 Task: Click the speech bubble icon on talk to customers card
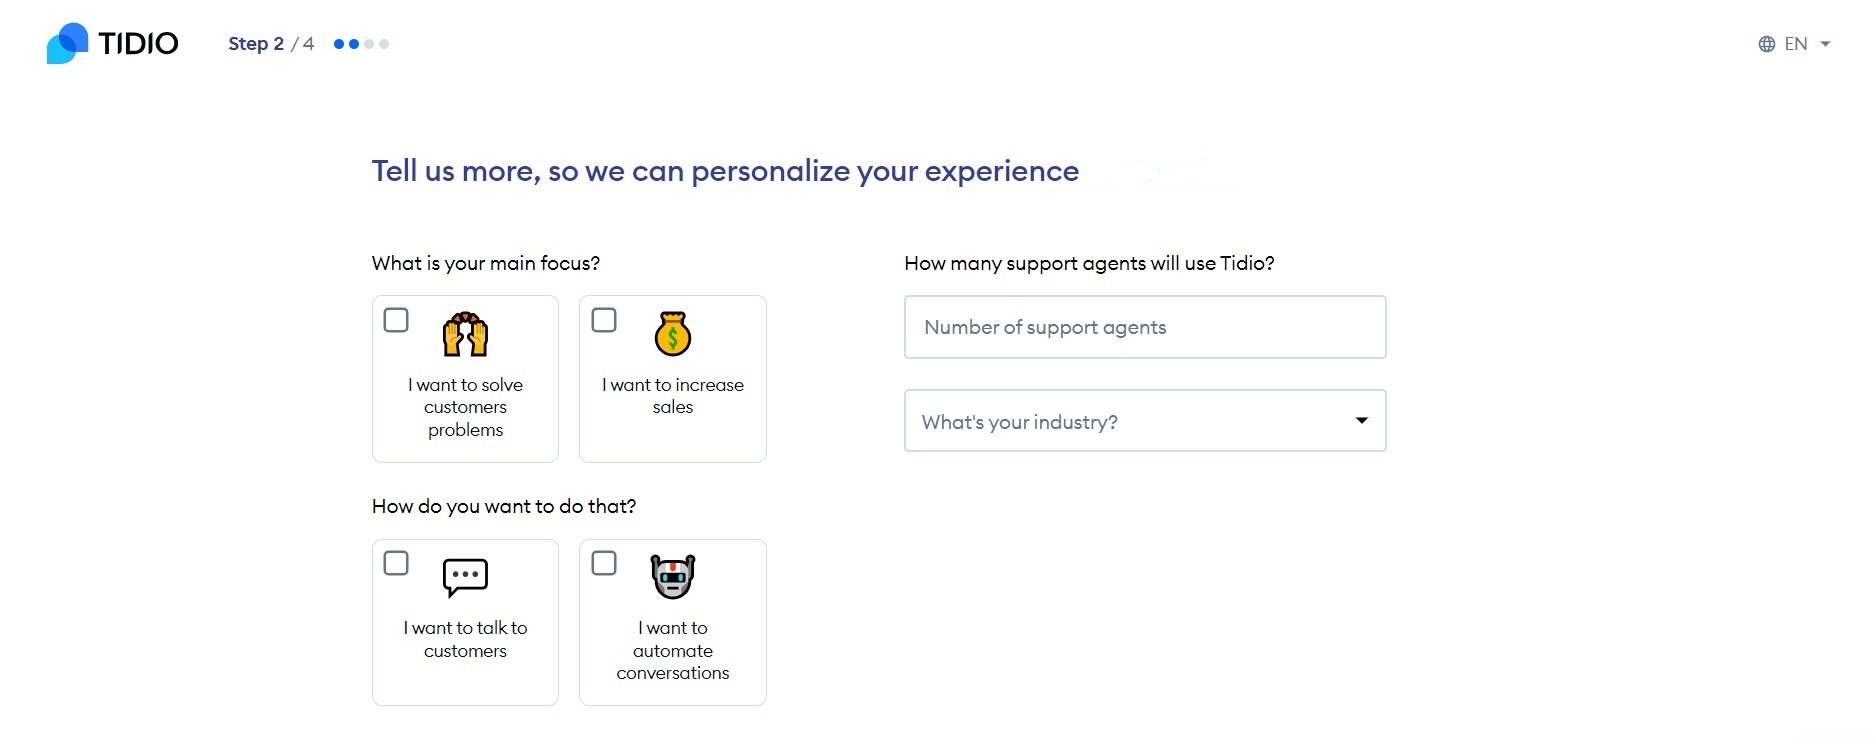click(464, 577)
